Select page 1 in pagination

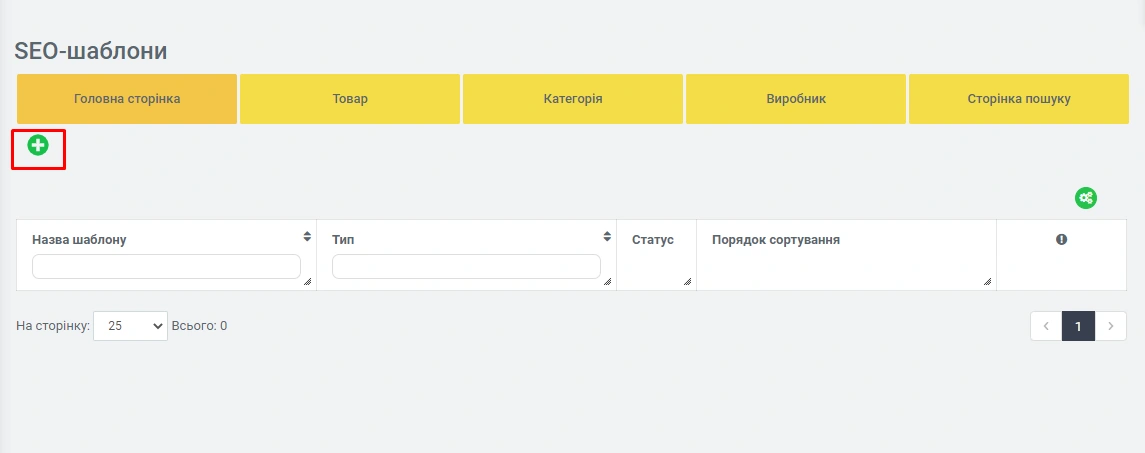pos(1078,326)
